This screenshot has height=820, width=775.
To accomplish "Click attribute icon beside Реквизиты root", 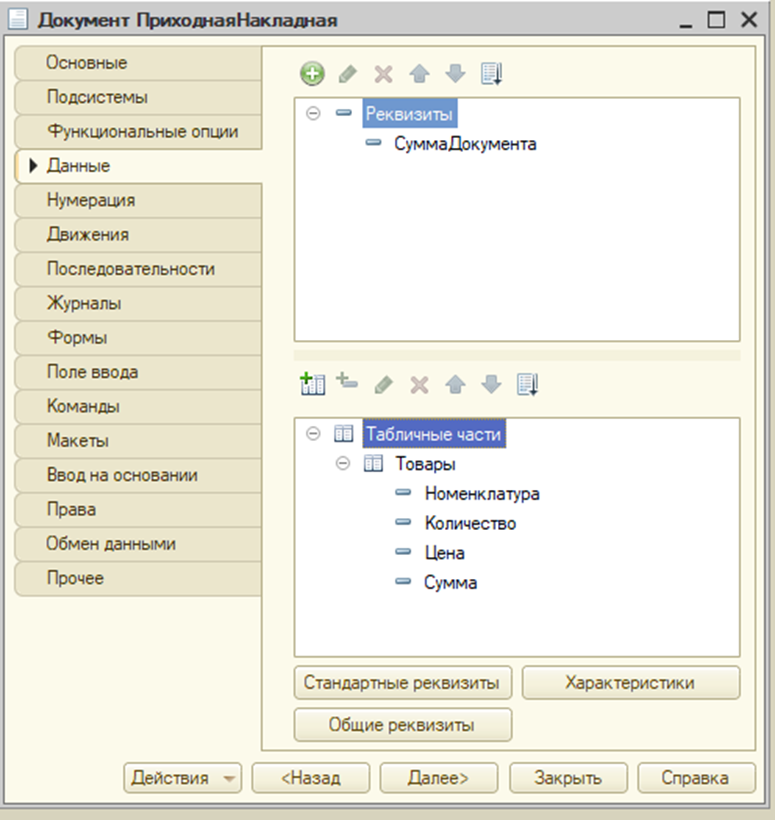I will (344, 112).
